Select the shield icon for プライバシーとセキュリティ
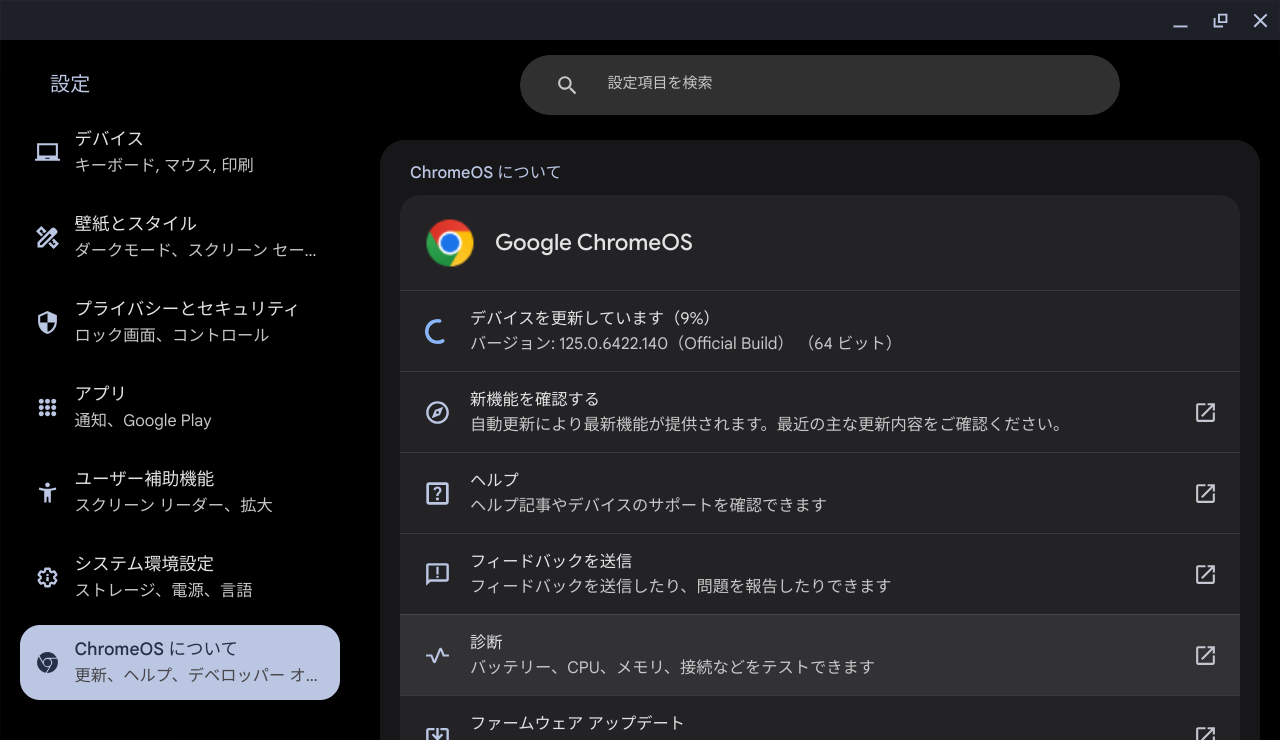Viewport: 1280px width, 740px height. coord(46,321)
